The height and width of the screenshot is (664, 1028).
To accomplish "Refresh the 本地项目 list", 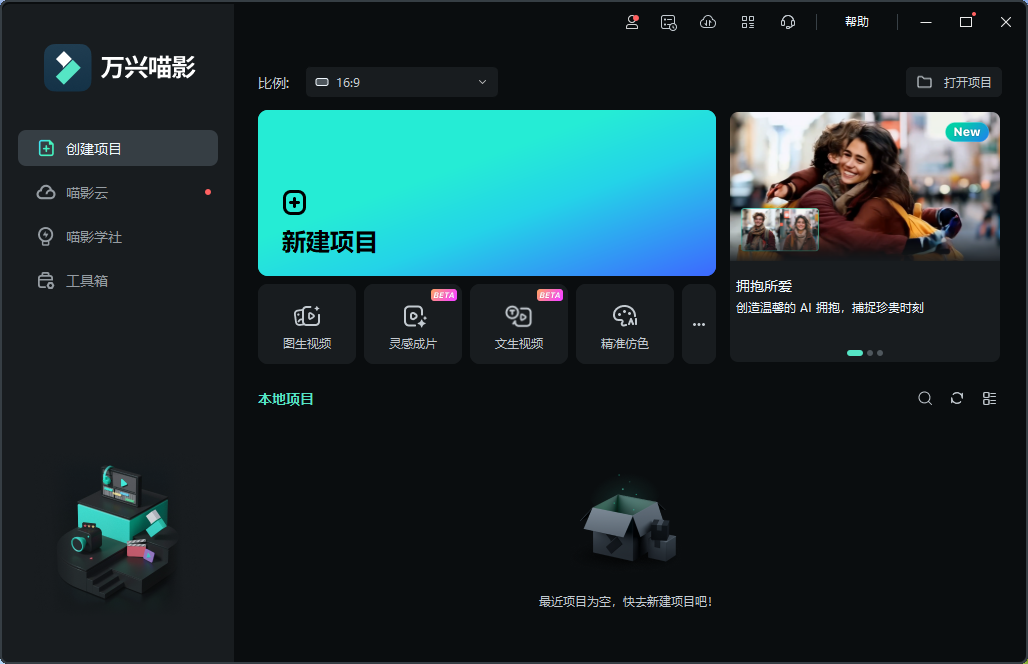I will (x=957, y=398).
